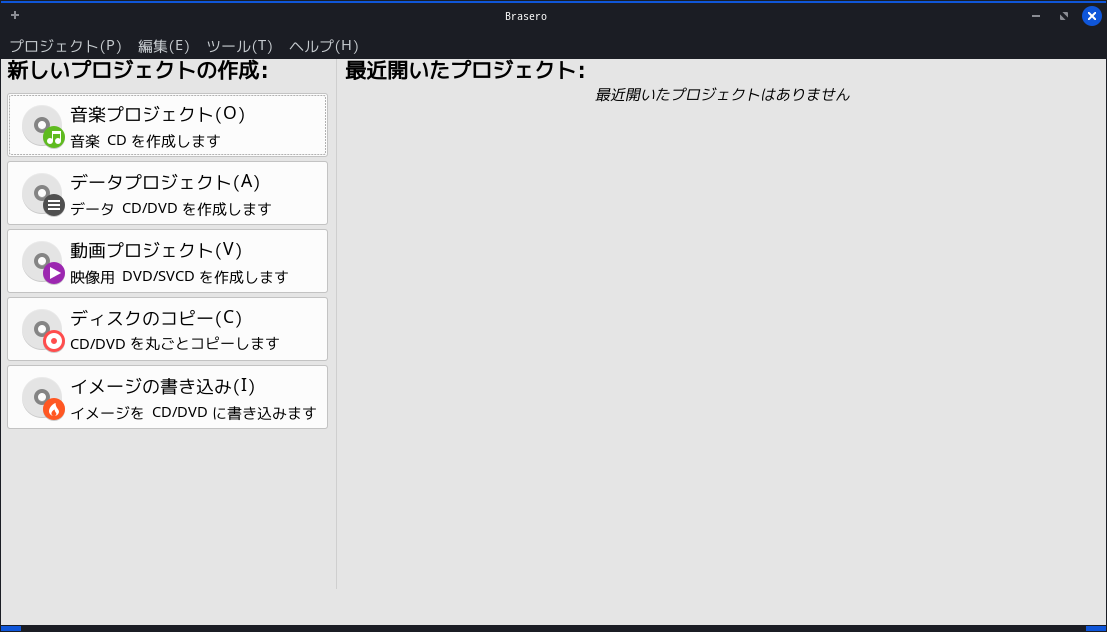Choose イメージの書き込み(I) option
The height and width of the screenshot is (632, 1107).
[167, 397]
